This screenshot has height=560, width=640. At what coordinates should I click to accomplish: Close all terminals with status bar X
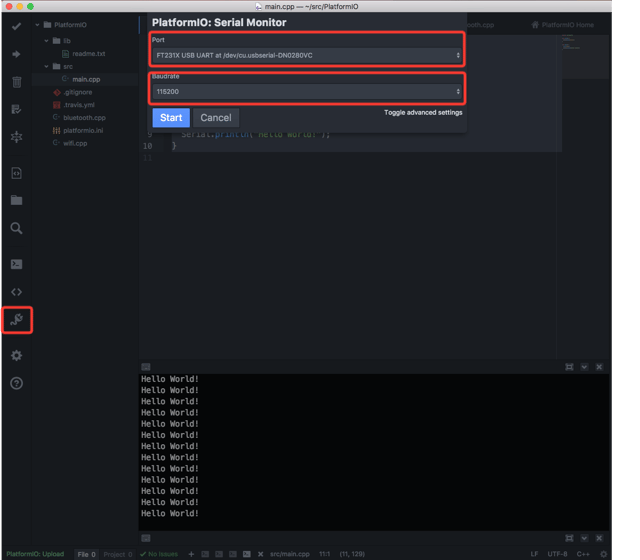click(260, 554)
